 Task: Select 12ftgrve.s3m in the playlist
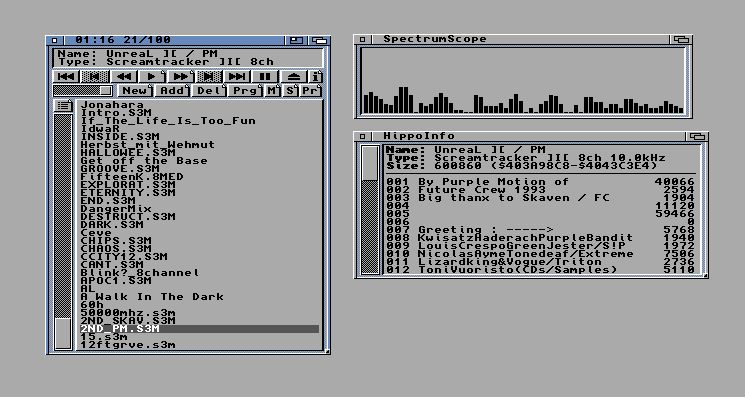[200, 344]
